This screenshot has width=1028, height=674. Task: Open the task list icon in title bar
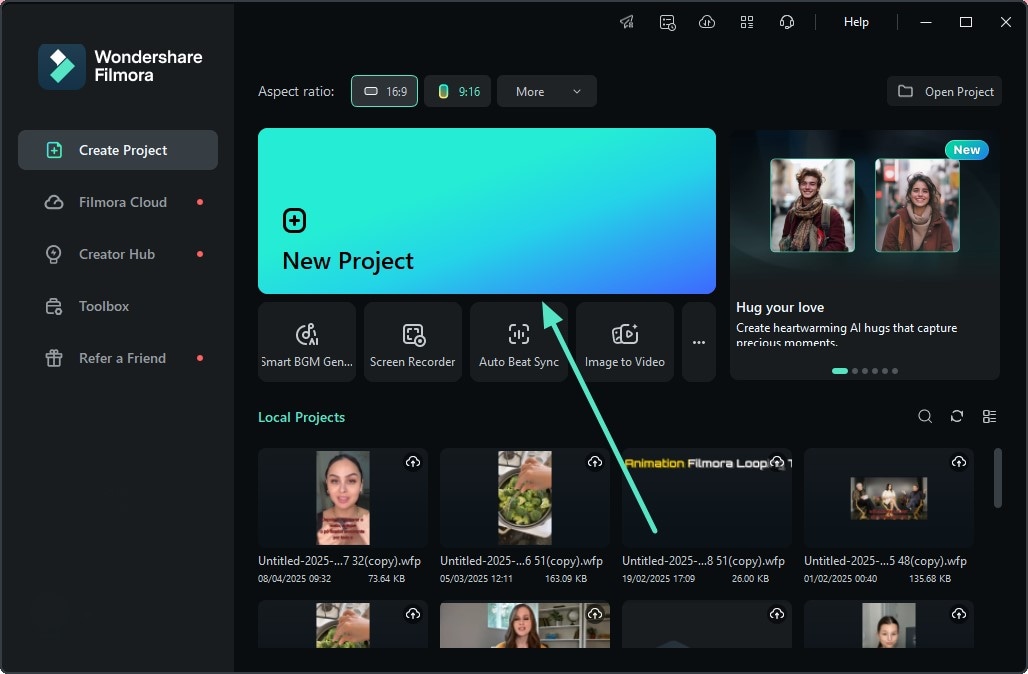(x=667, y=22)
